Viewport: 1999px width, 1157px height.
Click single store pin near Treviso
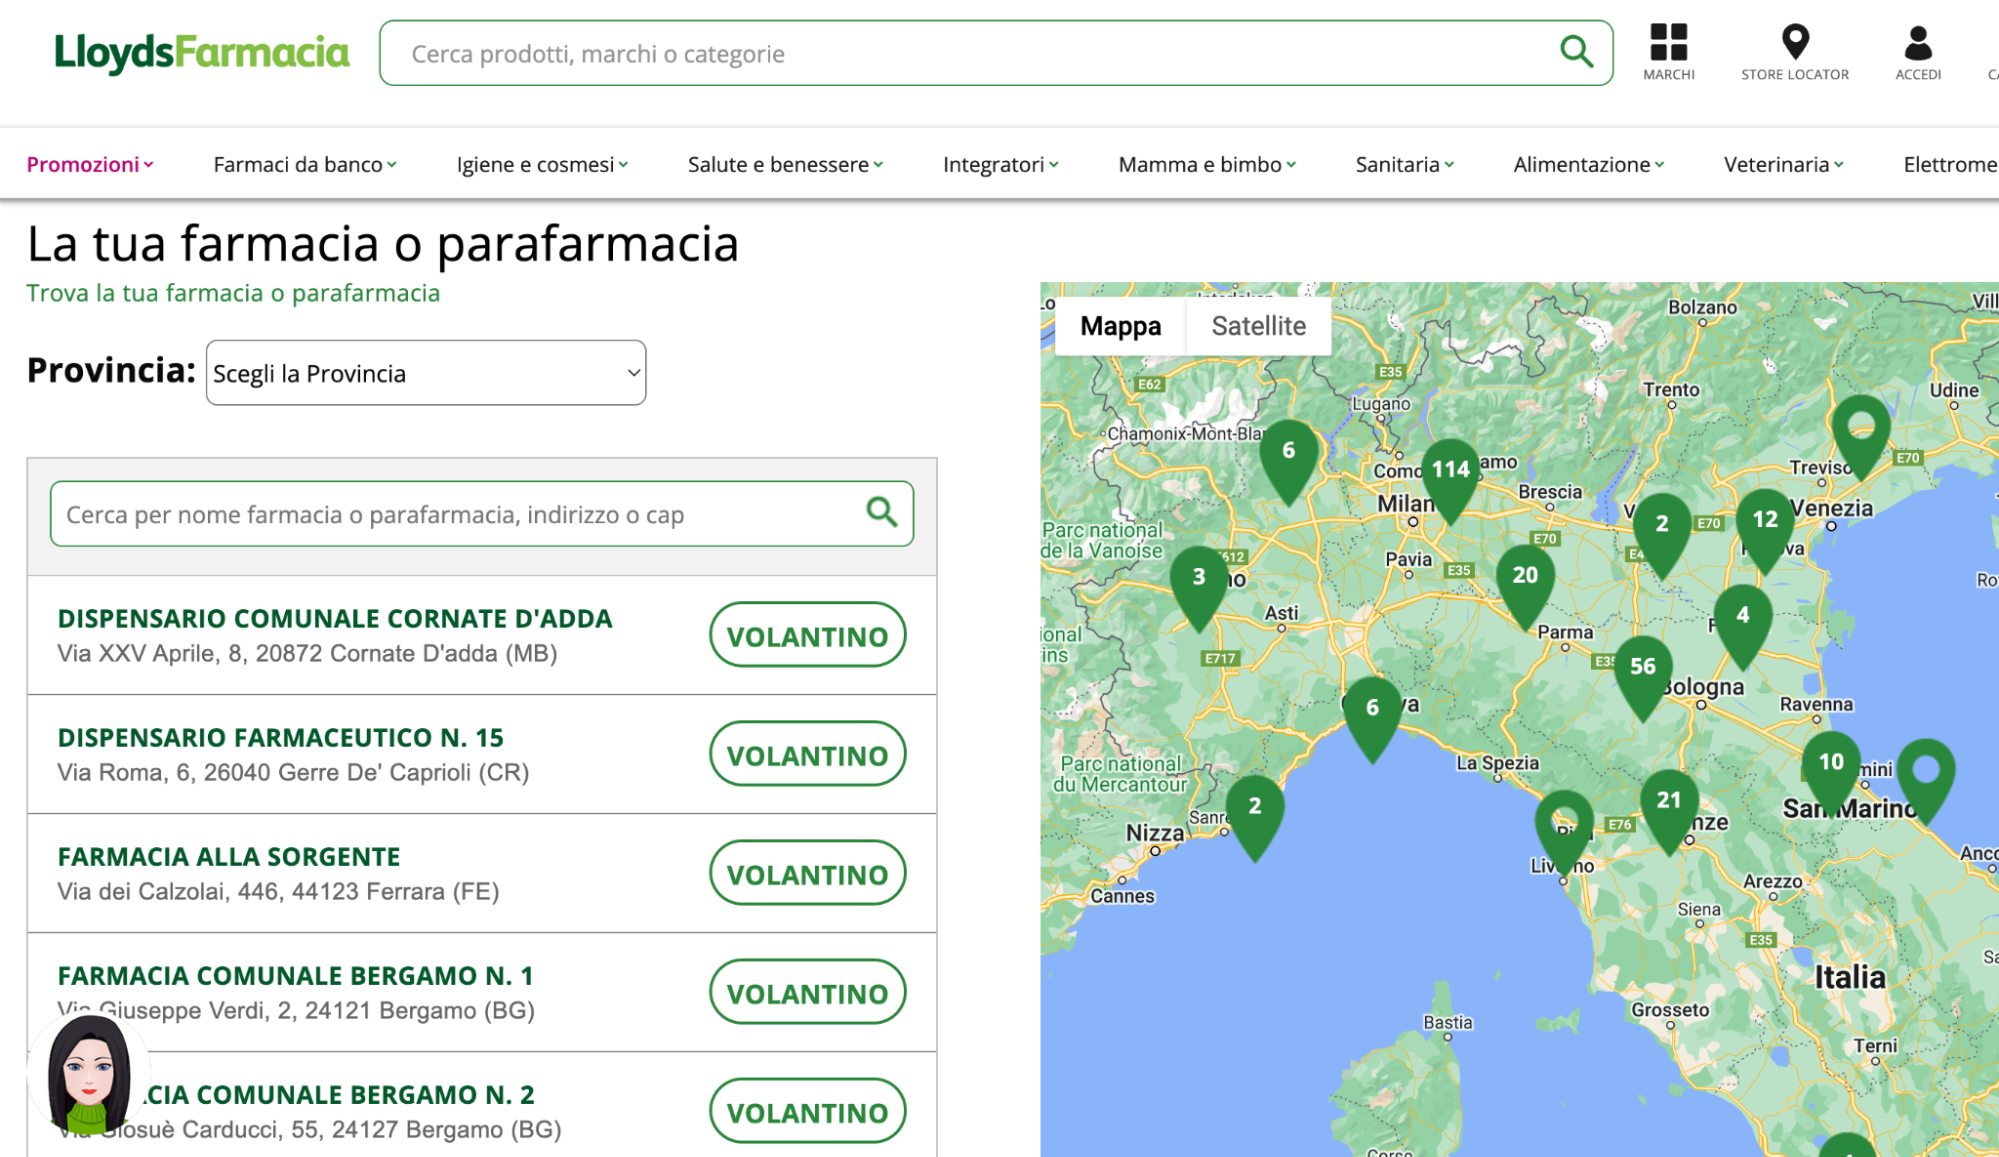[1860, 437]
